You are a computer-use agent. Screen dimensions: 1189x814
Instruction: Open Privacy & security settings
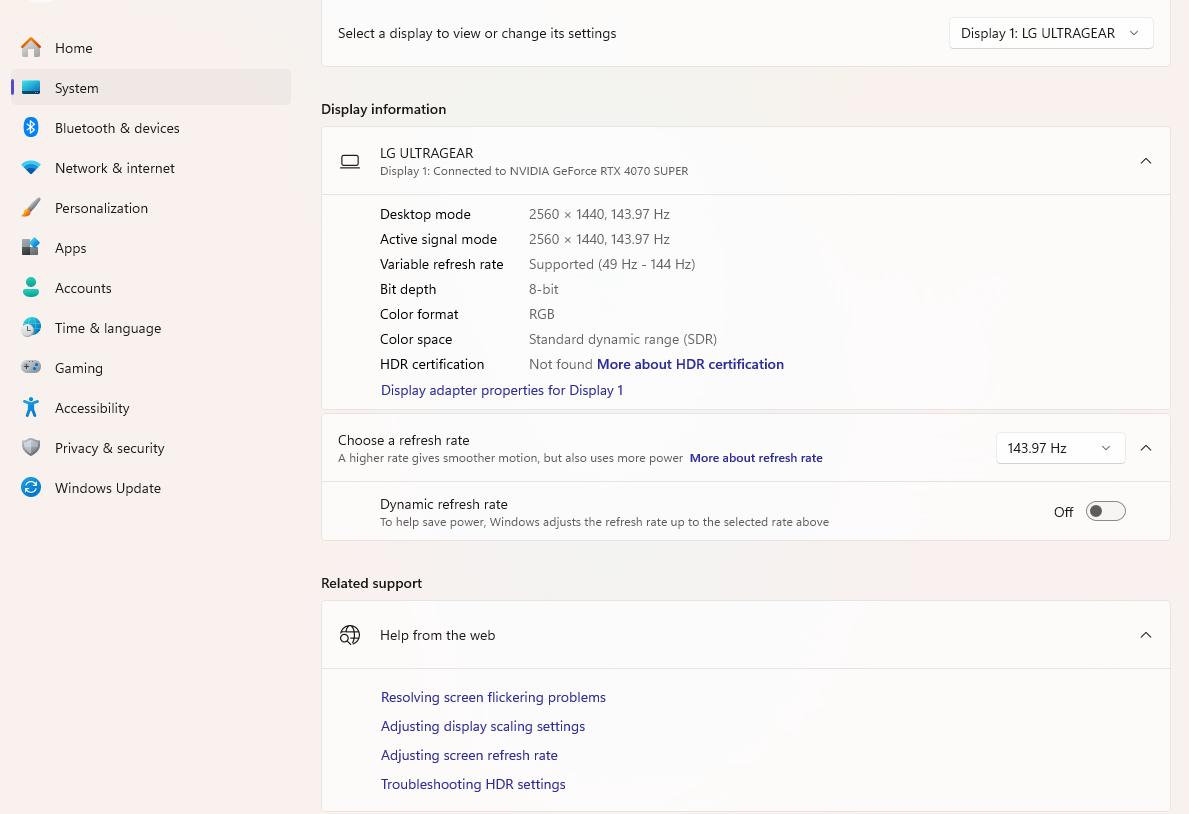[151, 448]
